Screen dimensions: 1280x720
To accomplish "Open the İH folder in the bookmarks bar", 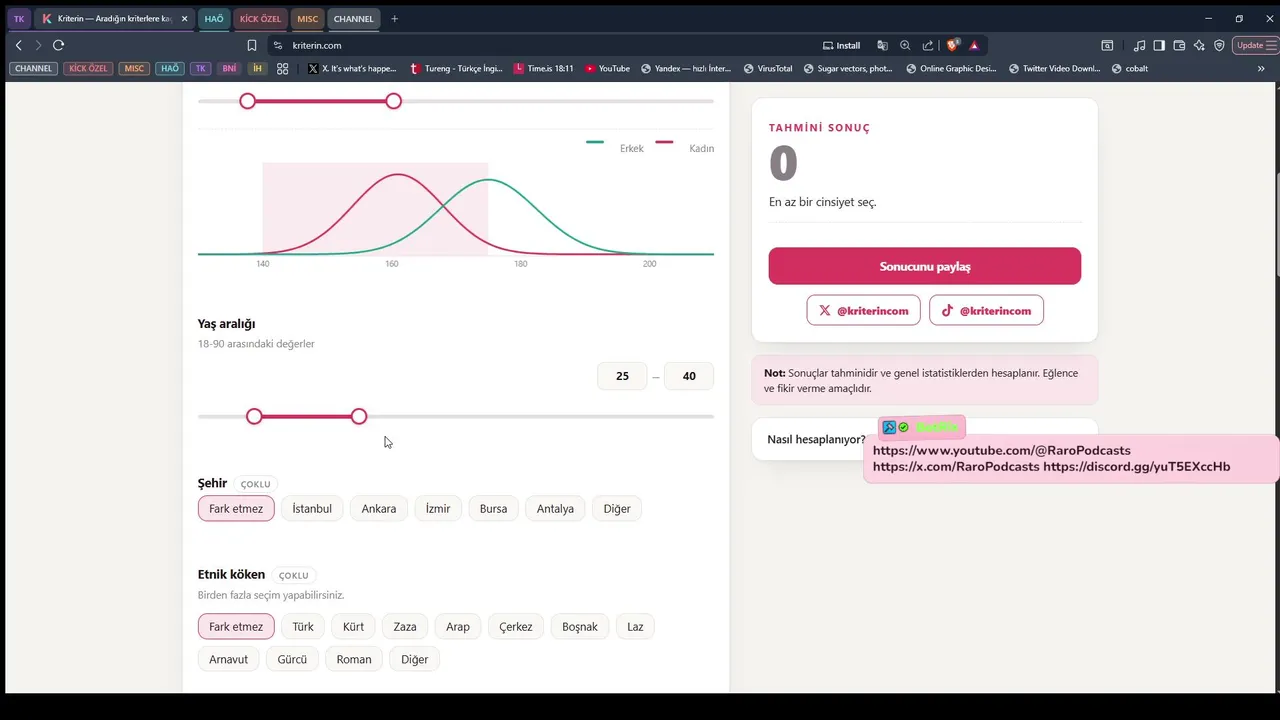I will (258, 69).
